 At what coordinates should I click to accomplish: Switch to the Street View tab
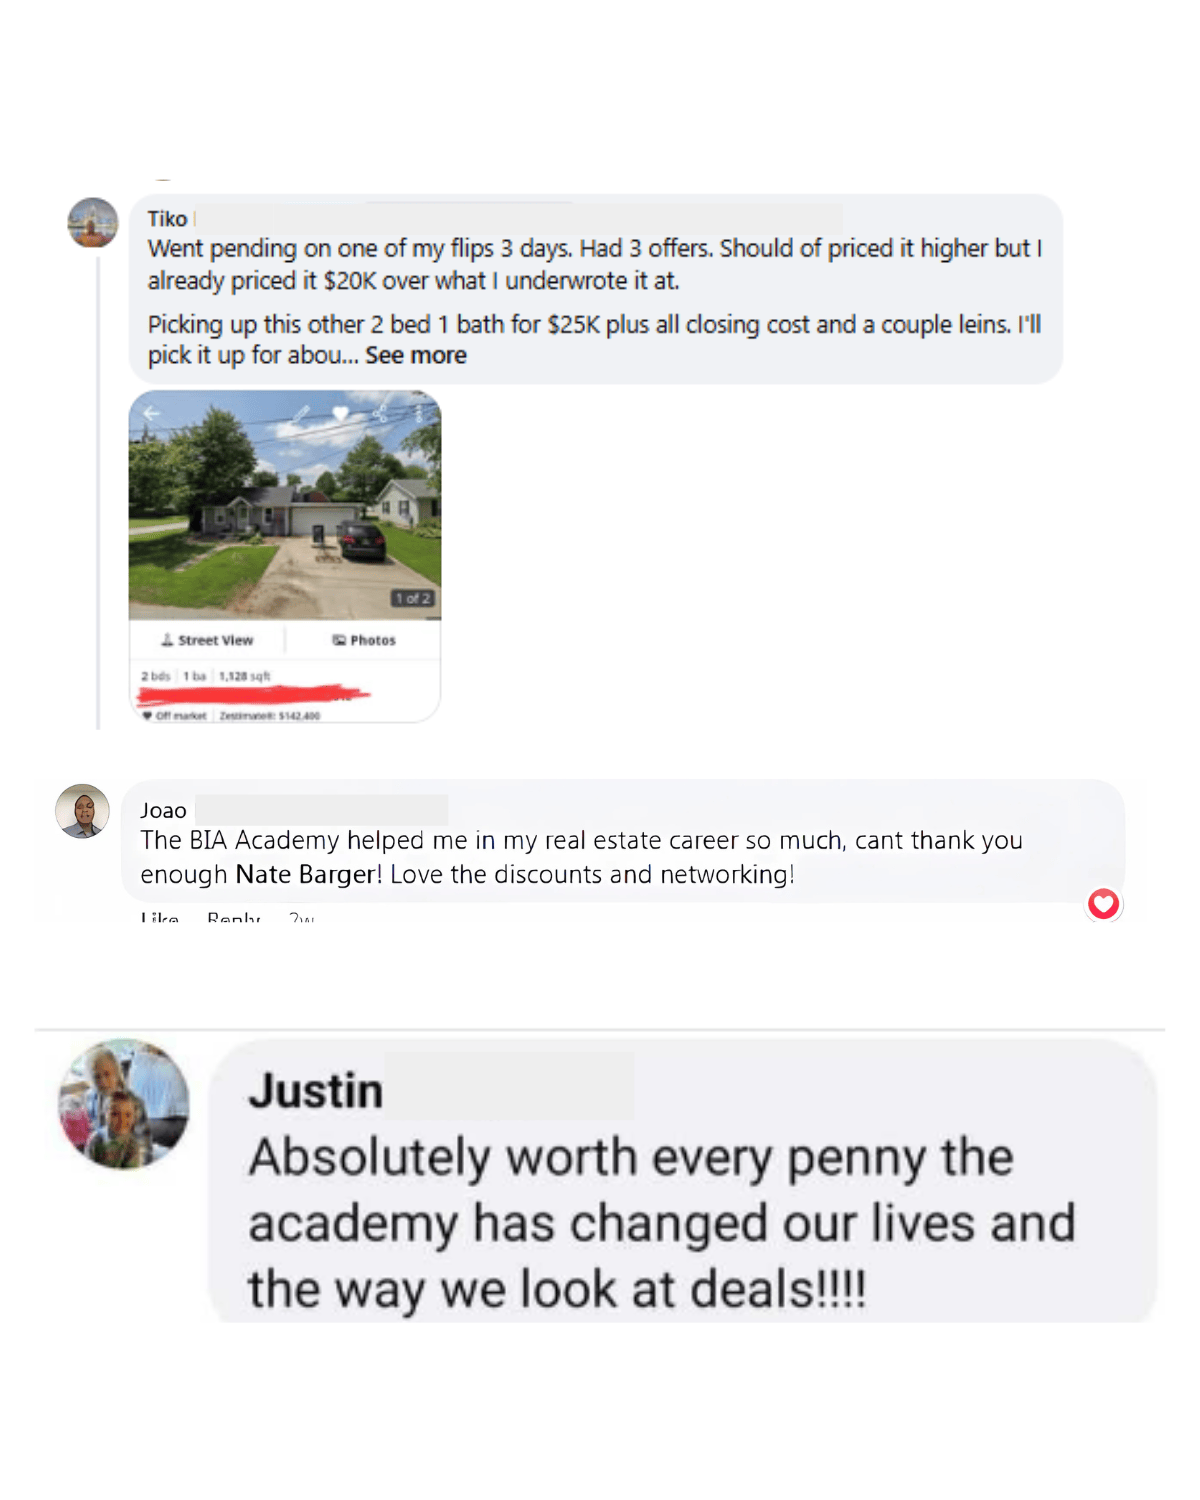208,640
